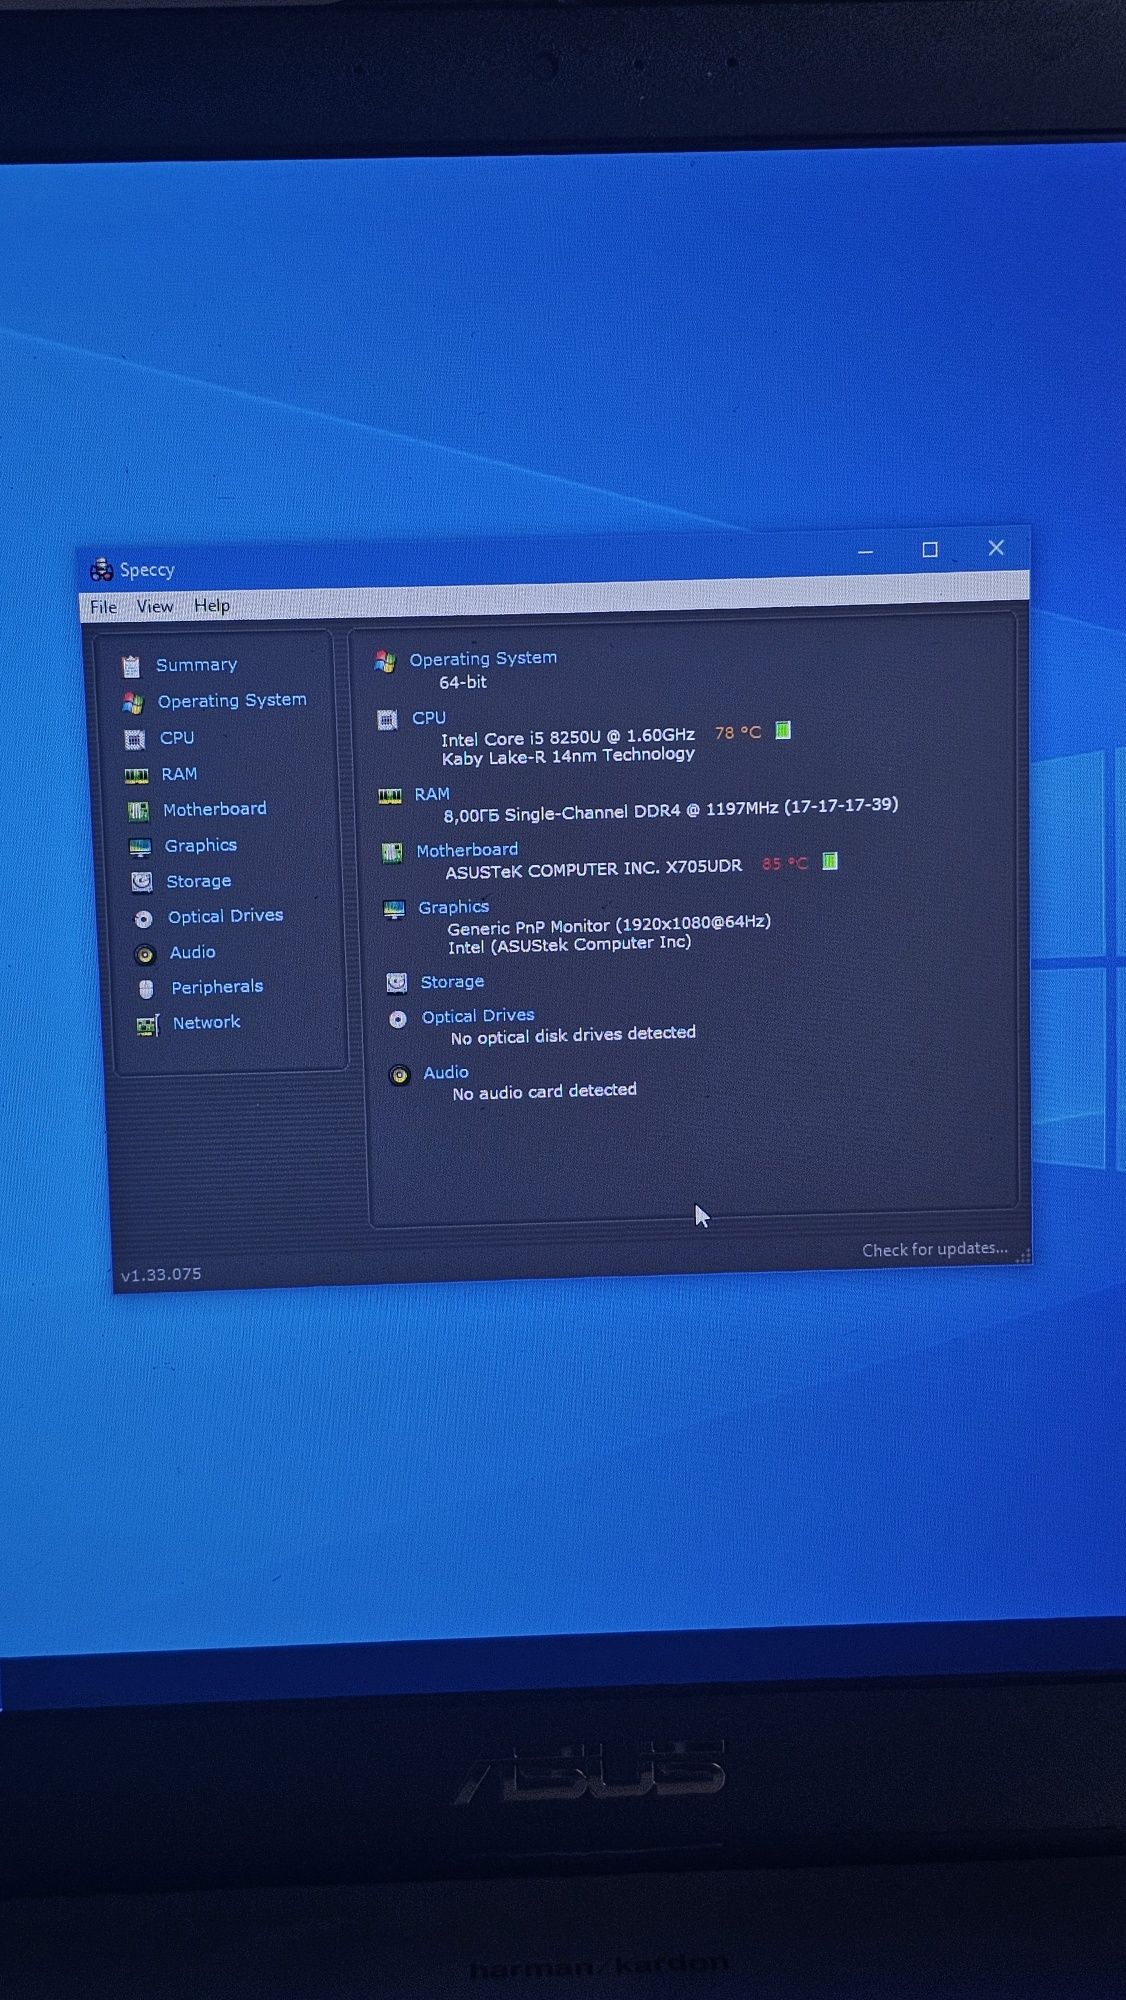
Task: Select the Peripherals mouse icon in the sidebar
Action: tap(147, 989)
